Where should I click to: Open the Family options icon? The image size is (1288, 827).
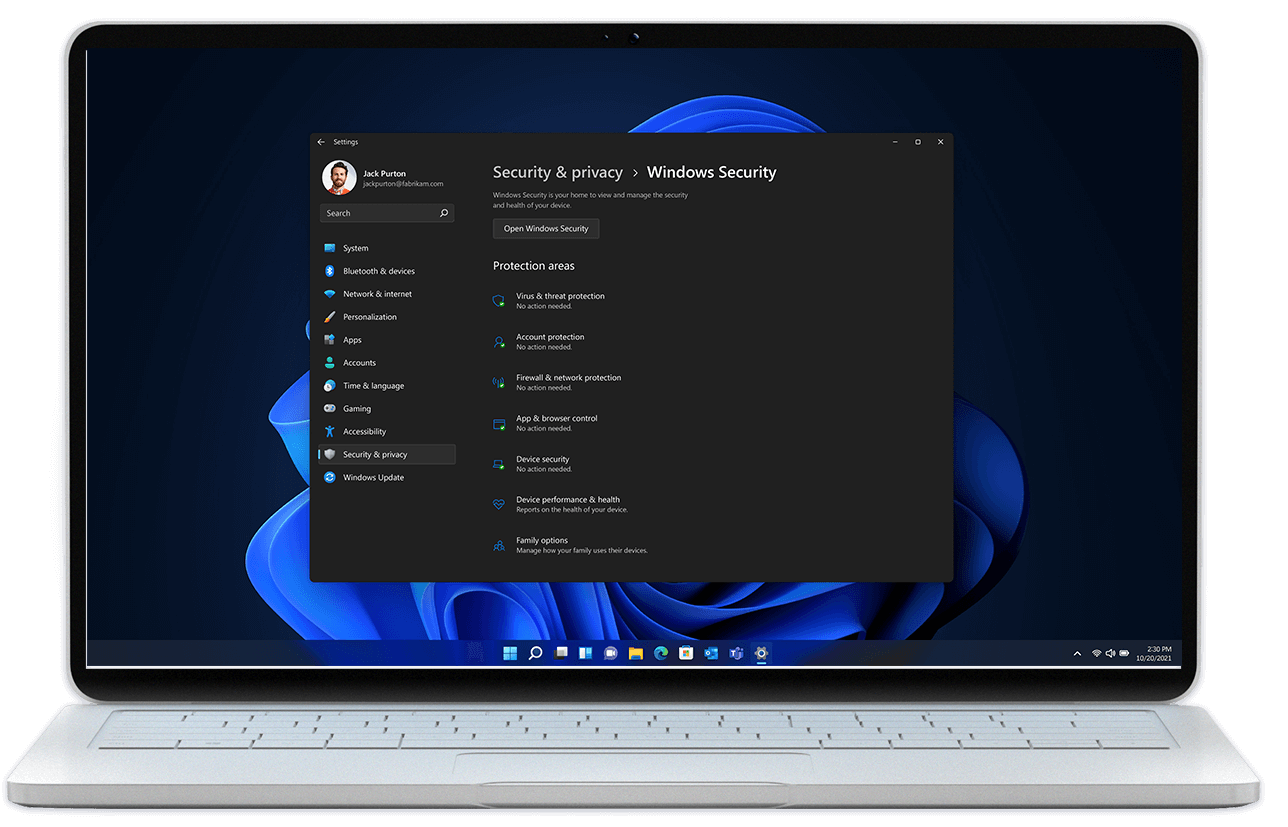pyautogui.click(x=499, y=545)
